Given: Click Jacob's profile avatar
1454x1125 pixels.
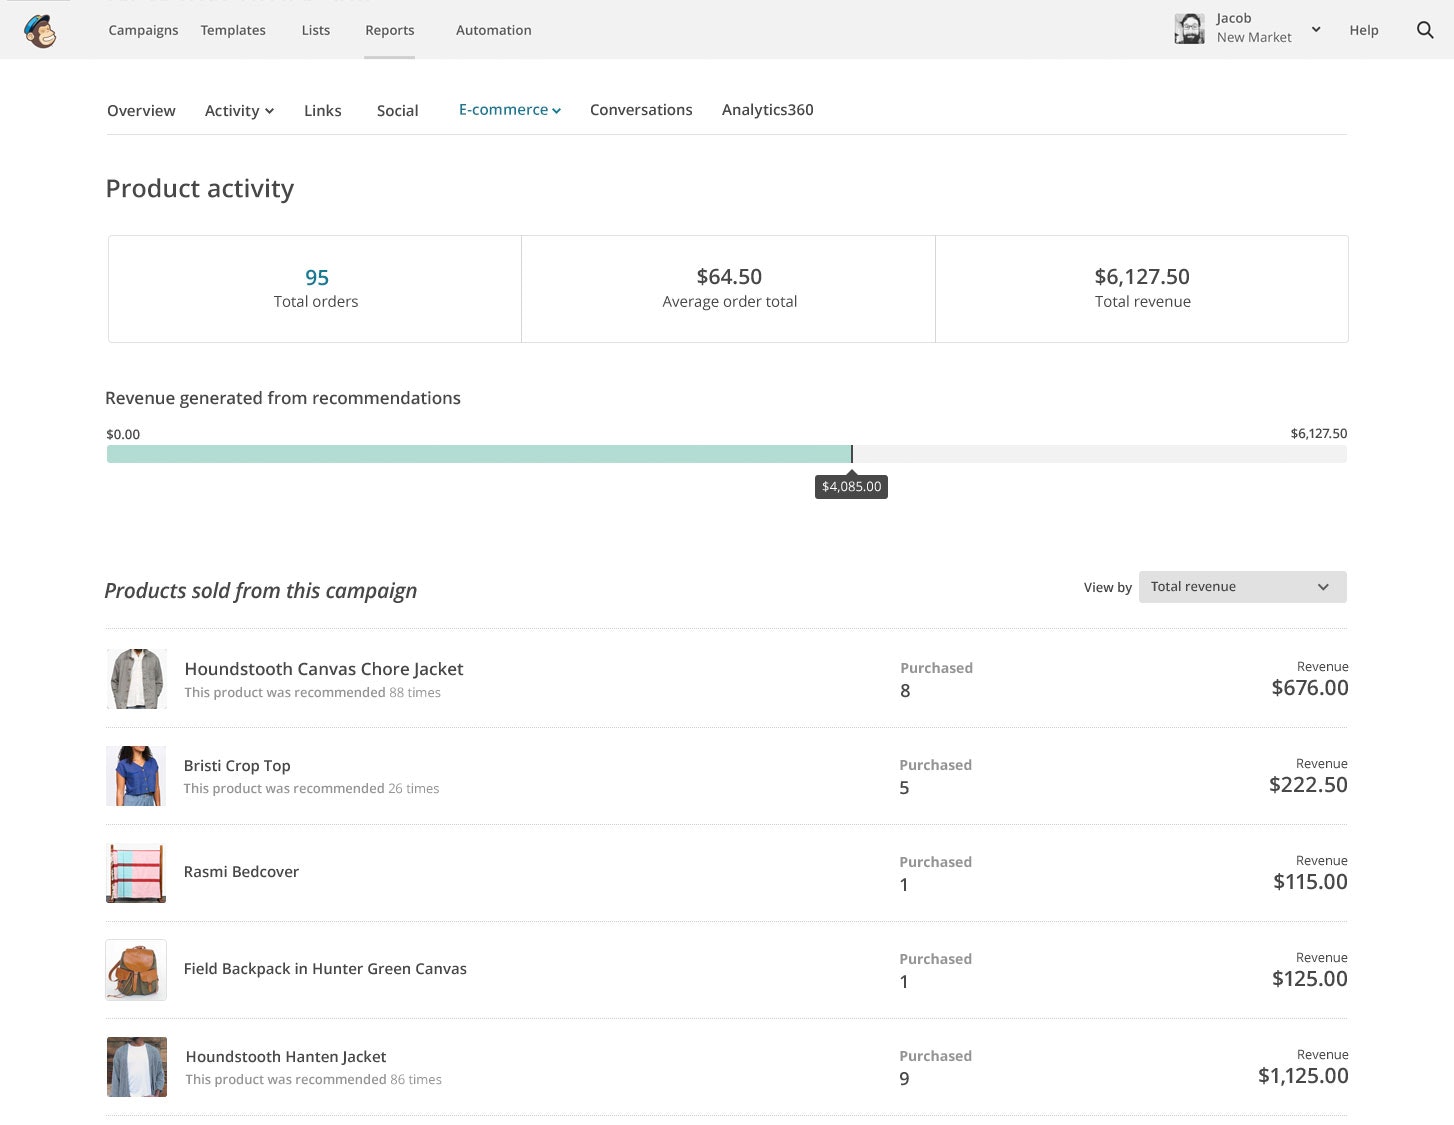Looking at the screenshot, I should coord(1189,29).
